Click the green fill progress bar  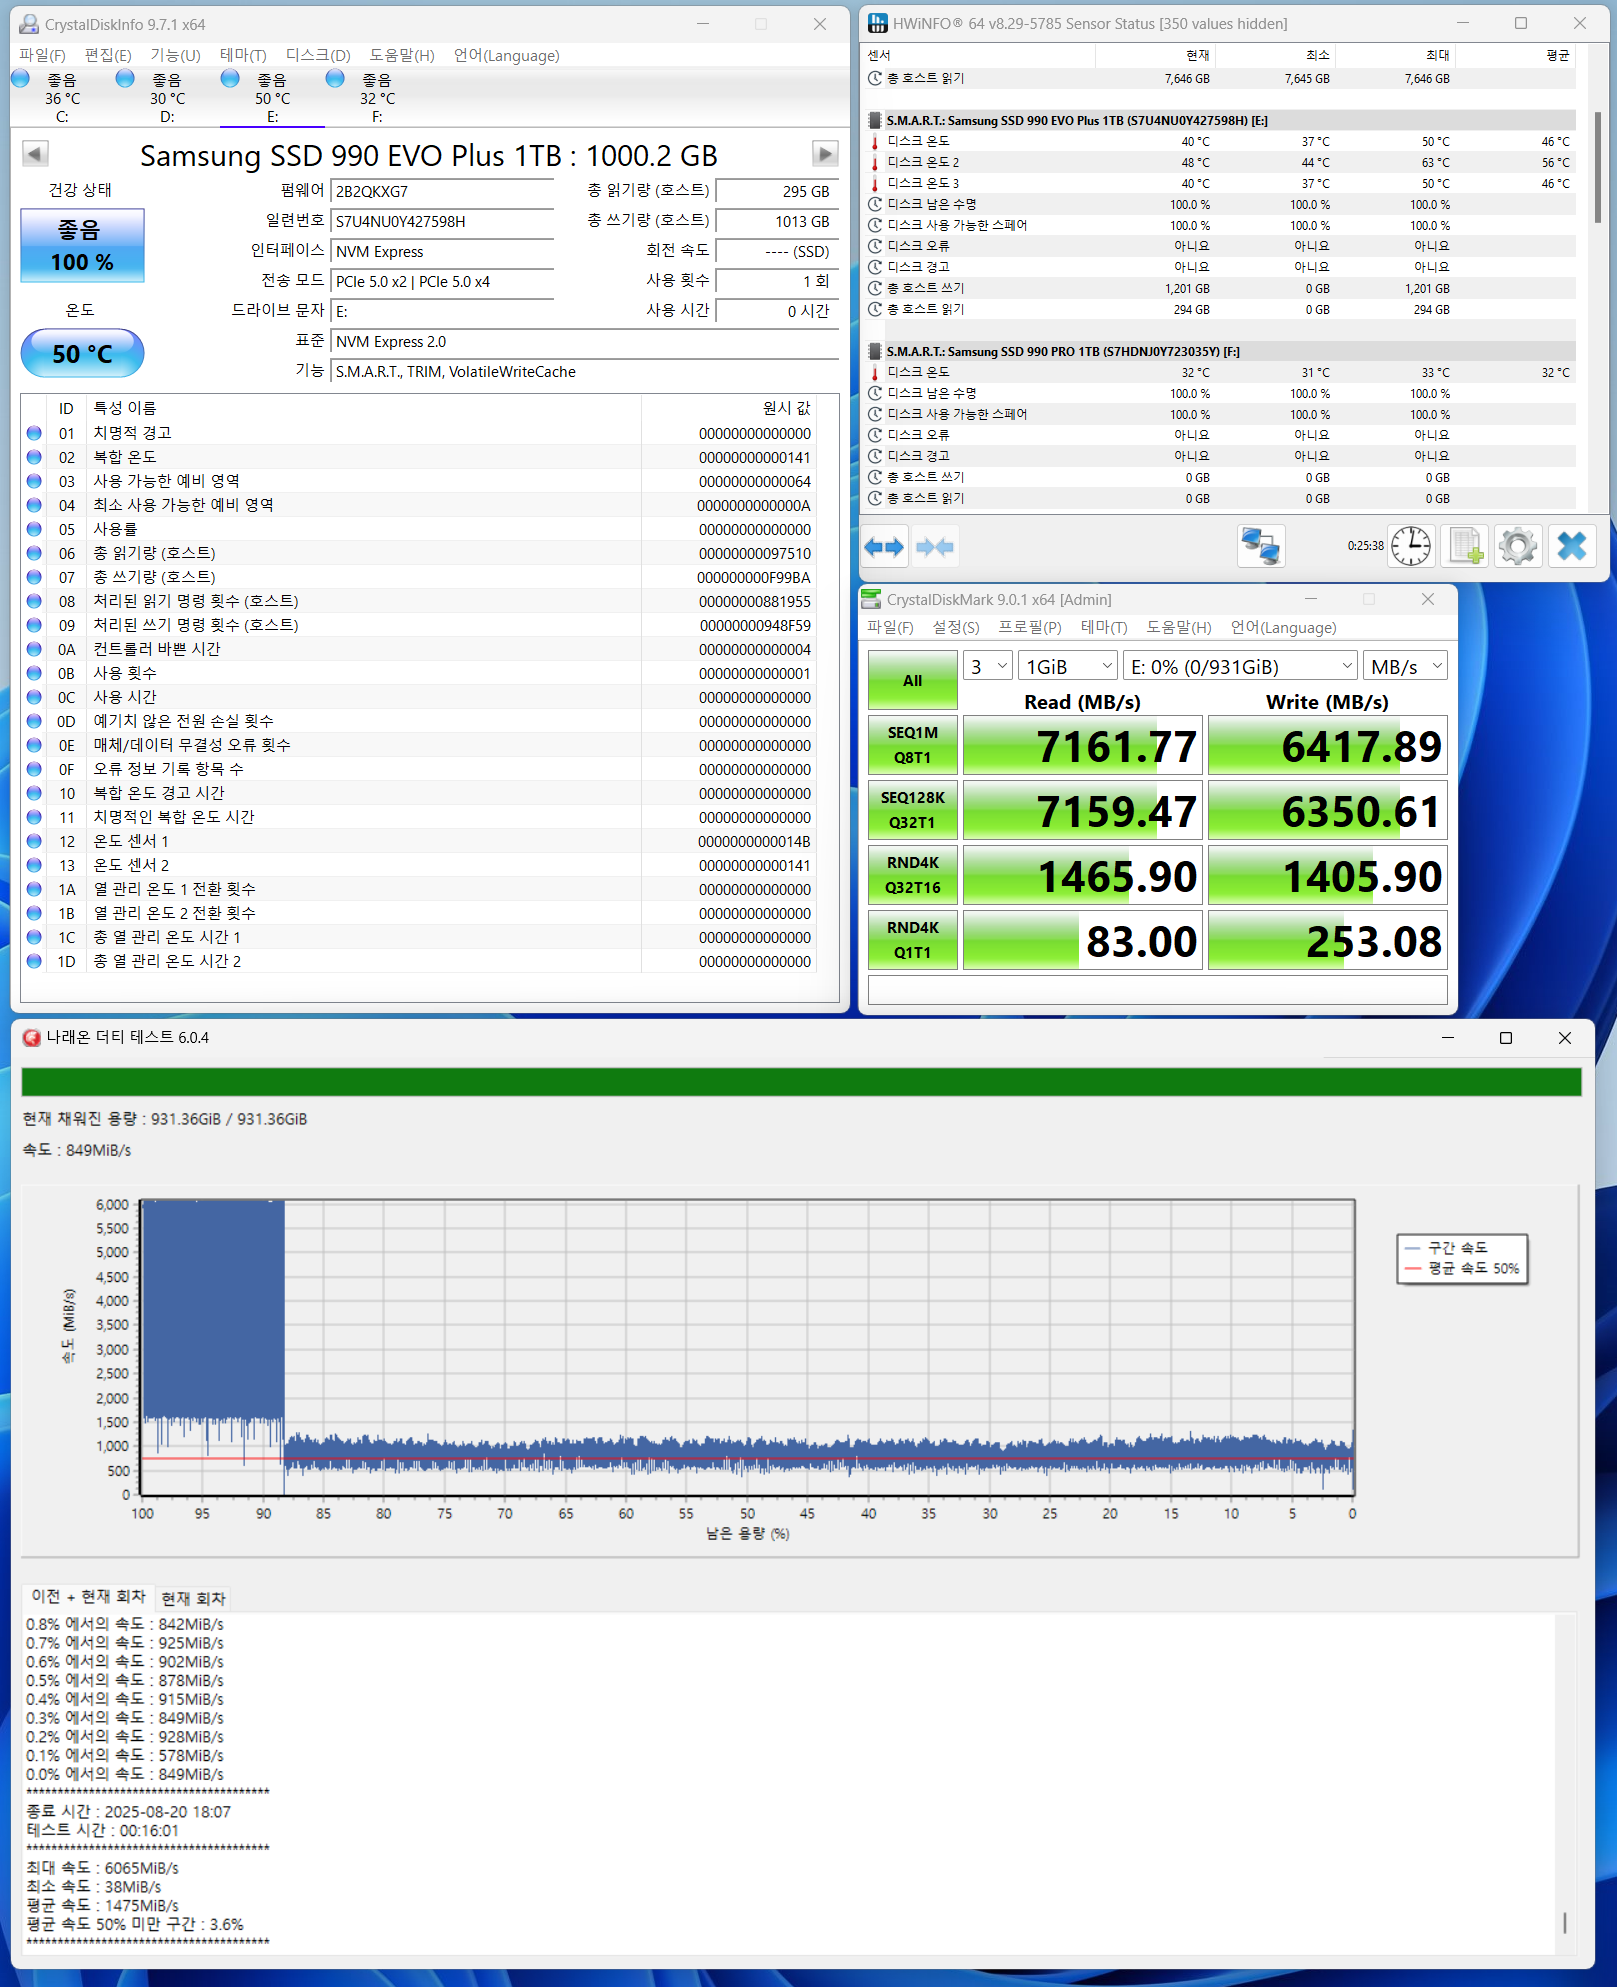click(x=800, y=1082)
